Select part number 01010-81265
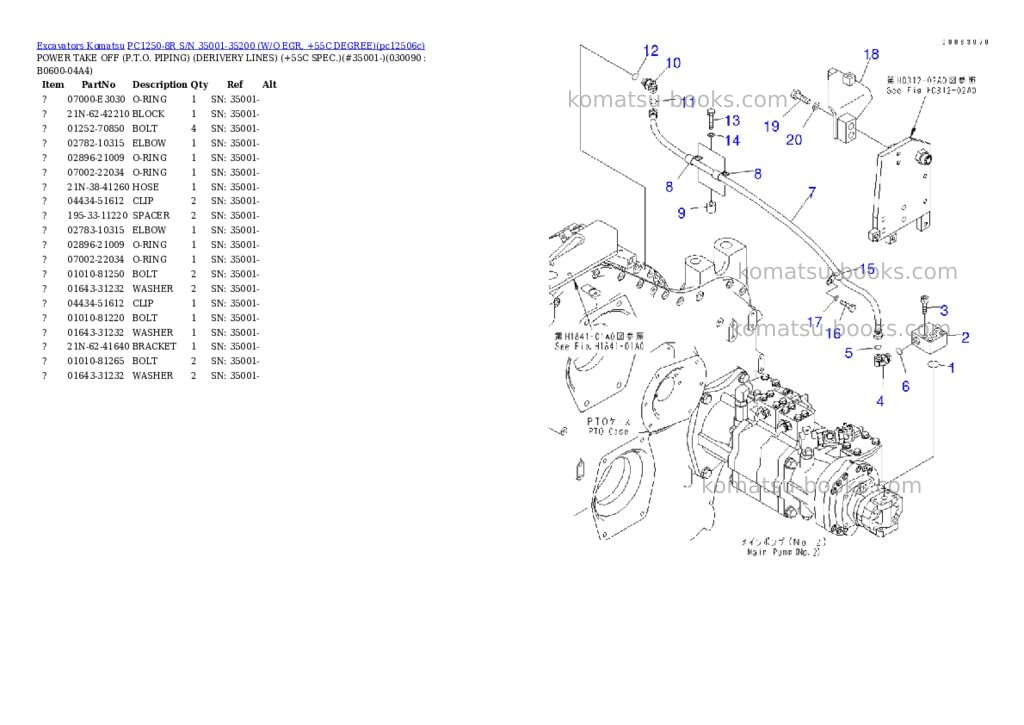The width and height of the screenshot is (1024, 725). click(x=95, y=361)
